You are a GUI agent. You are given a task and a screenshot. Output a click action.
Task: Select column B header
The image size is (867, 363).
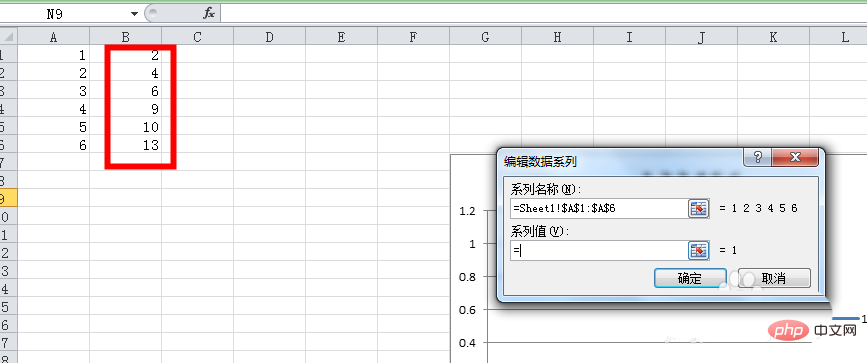[126, 37]
